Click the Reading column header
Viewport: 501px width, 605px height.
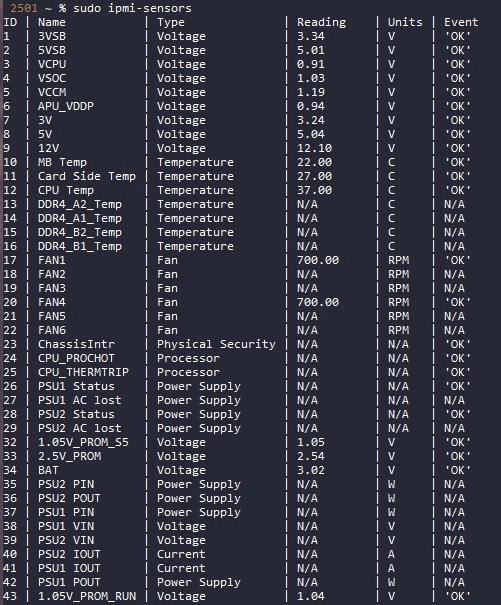click(x=322, y=22)
